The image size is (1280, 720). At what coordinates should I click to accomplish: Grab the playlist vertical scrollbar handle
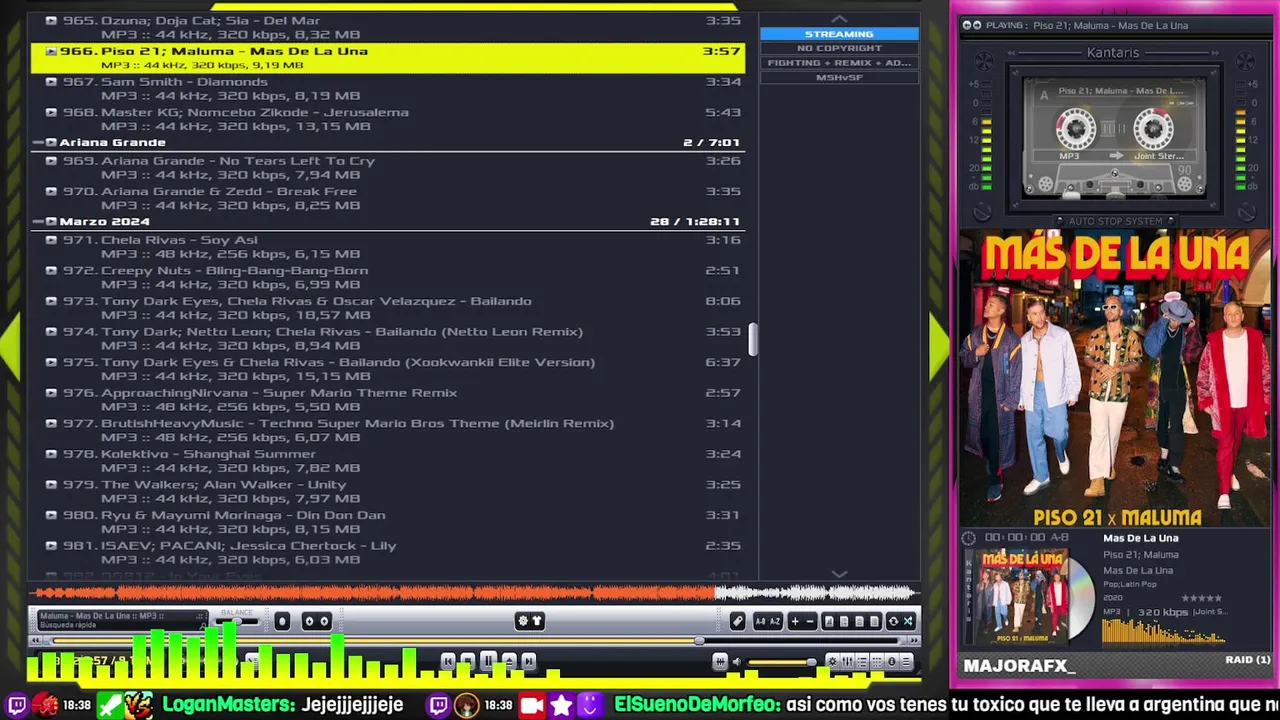point(753,339)
